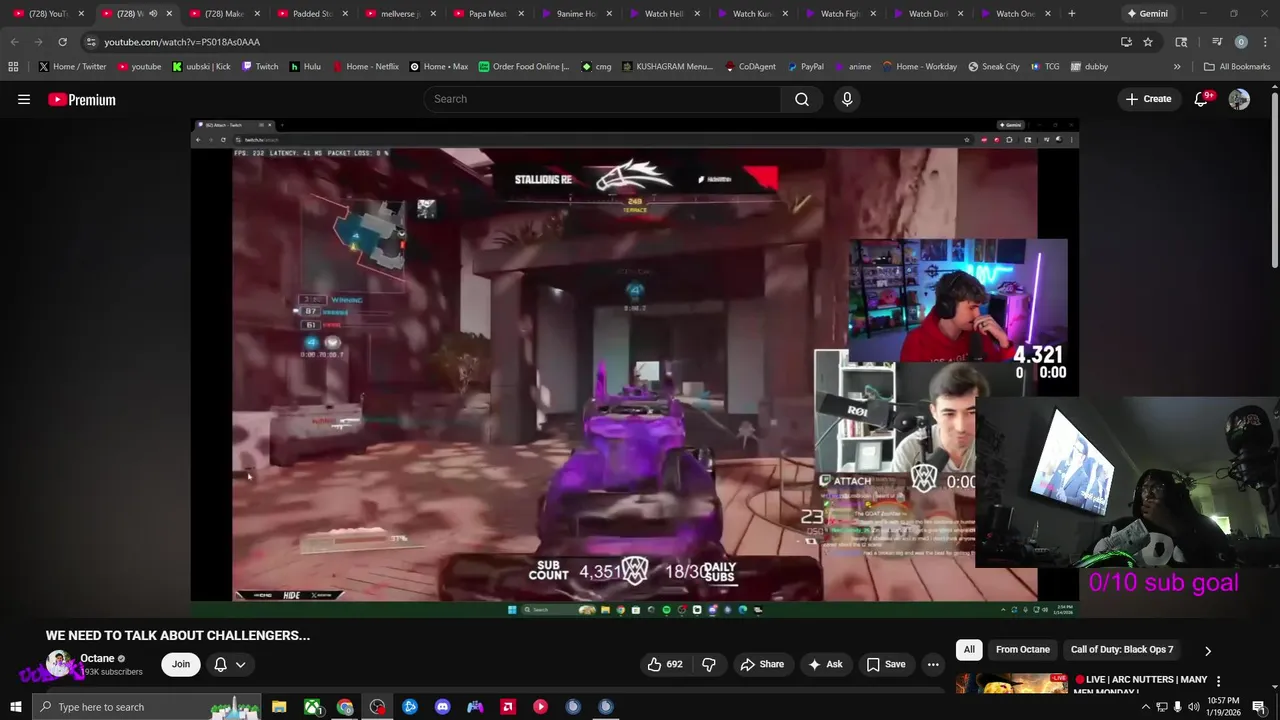Open the PayPal bookmark
The width and height of the screenshot is (1280, 720).
pyautogui.click(x=805, y=67)
